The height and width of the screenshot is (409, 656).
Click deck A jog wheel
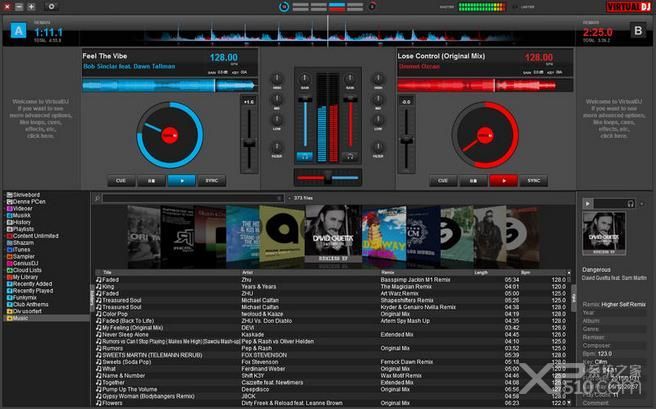click(x=170, y=135)
